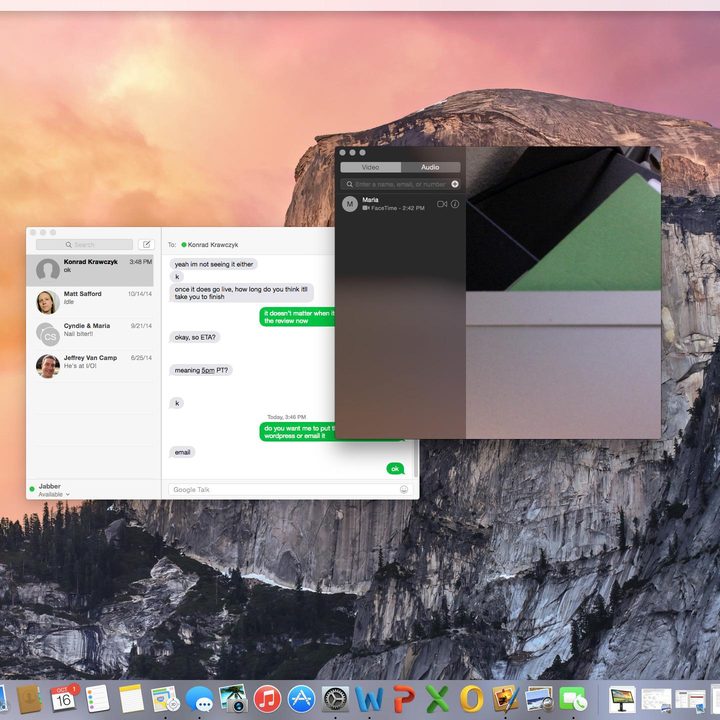Expand the Jabber Available status dropdown
This screenshot has height=720, width=720.
pos(54,494)
